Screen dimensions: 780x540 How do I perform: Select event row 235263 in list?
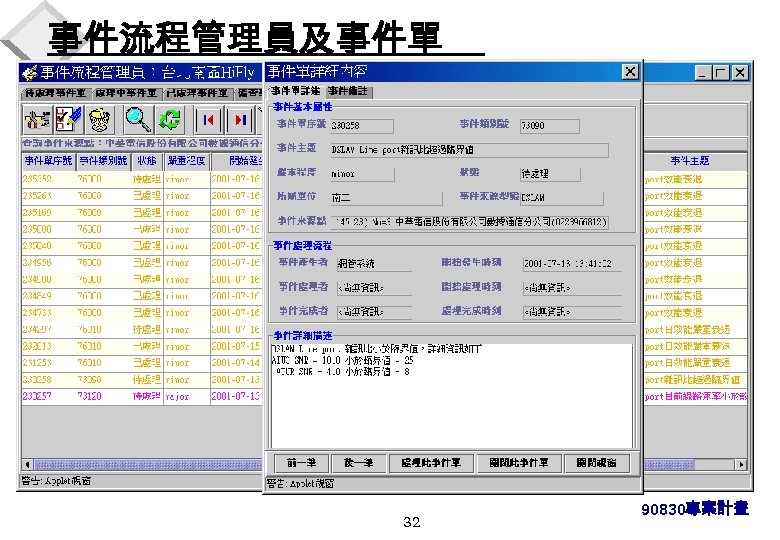(142, 196)
